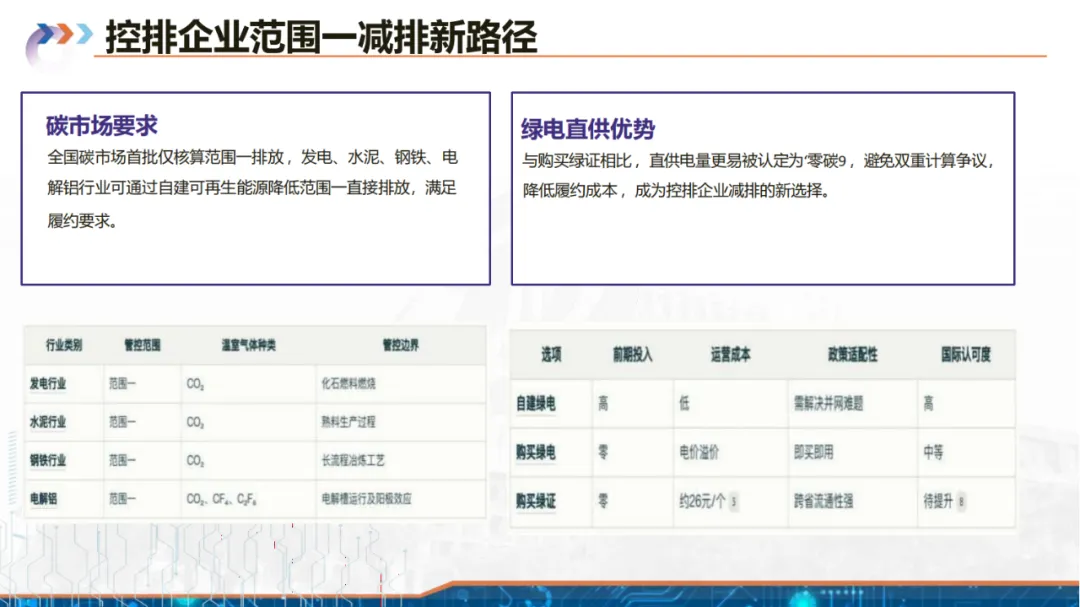Screen dimensions: 1080x607
Task: Select the 需解决并网难题 cell
Action: coord(829,404)
